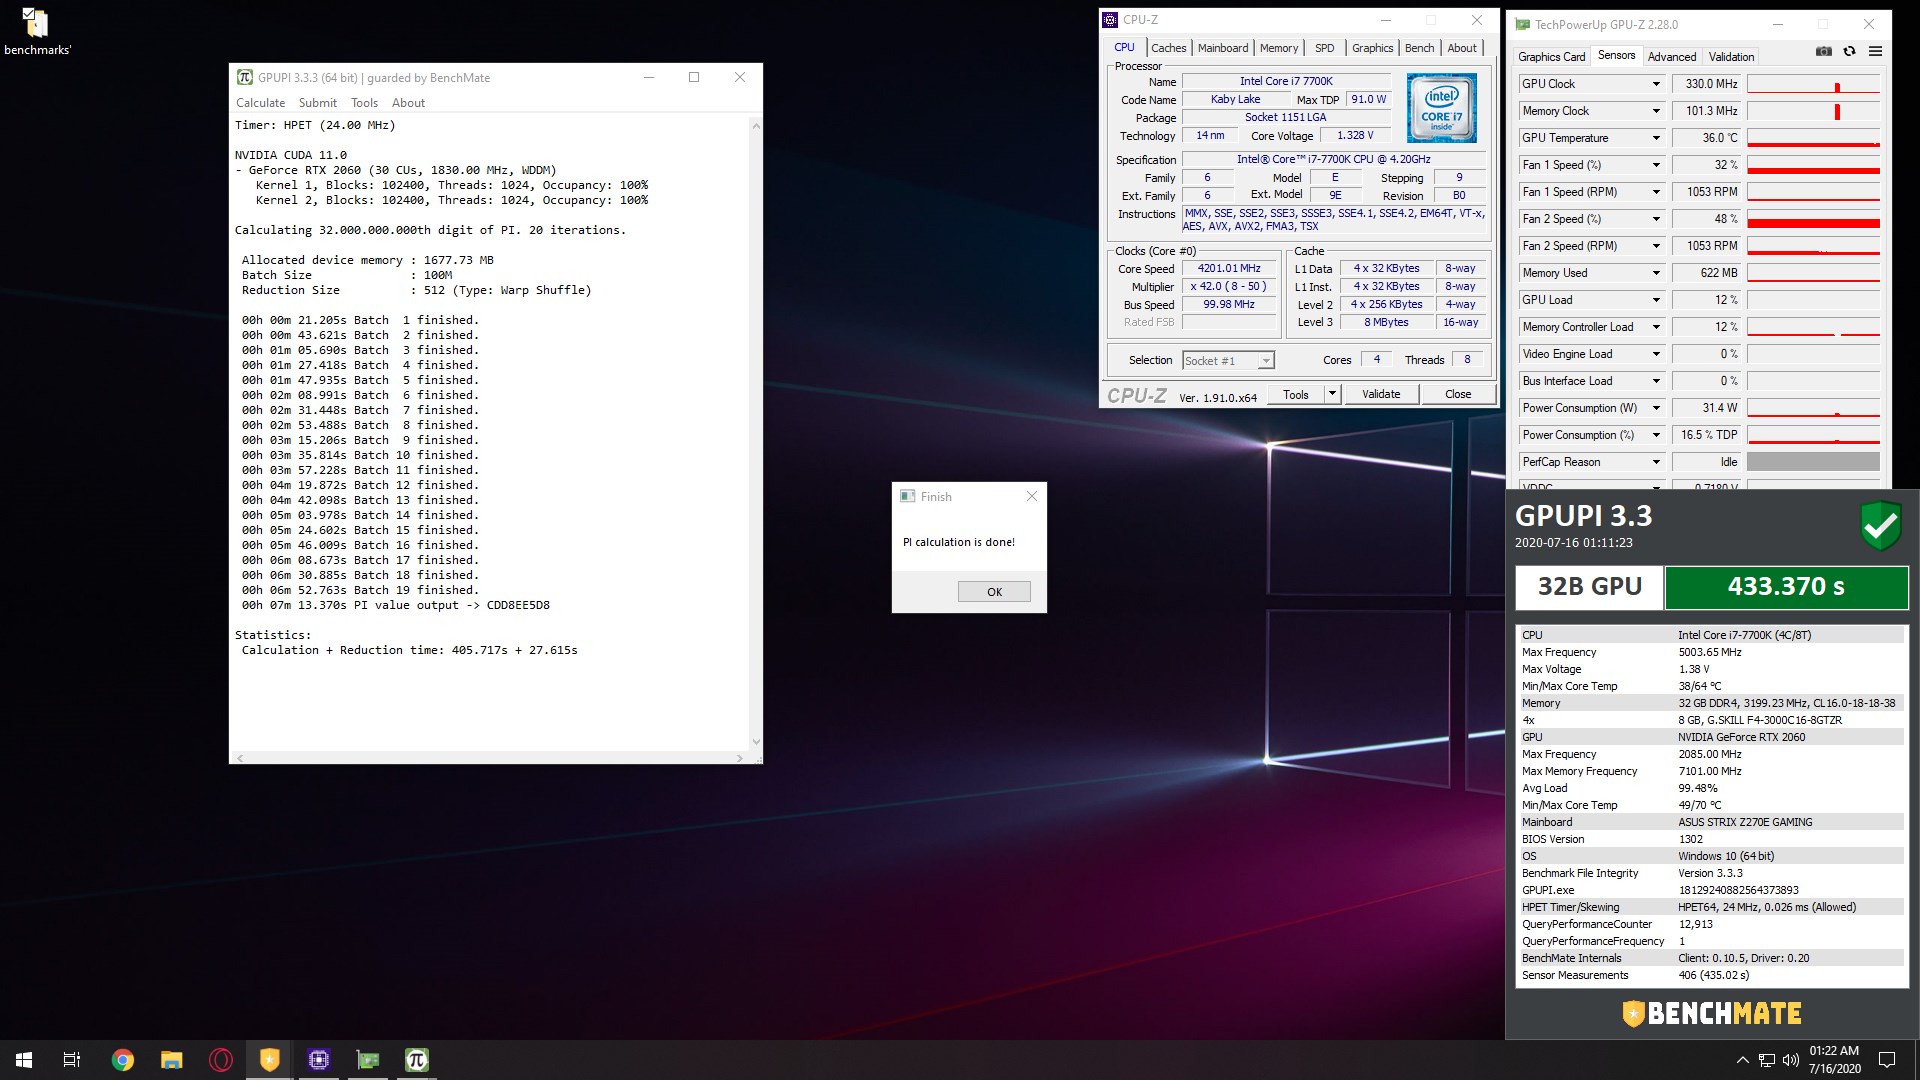
Task: Open the GPUPI Calculate menu
Action: click(260, 103)
